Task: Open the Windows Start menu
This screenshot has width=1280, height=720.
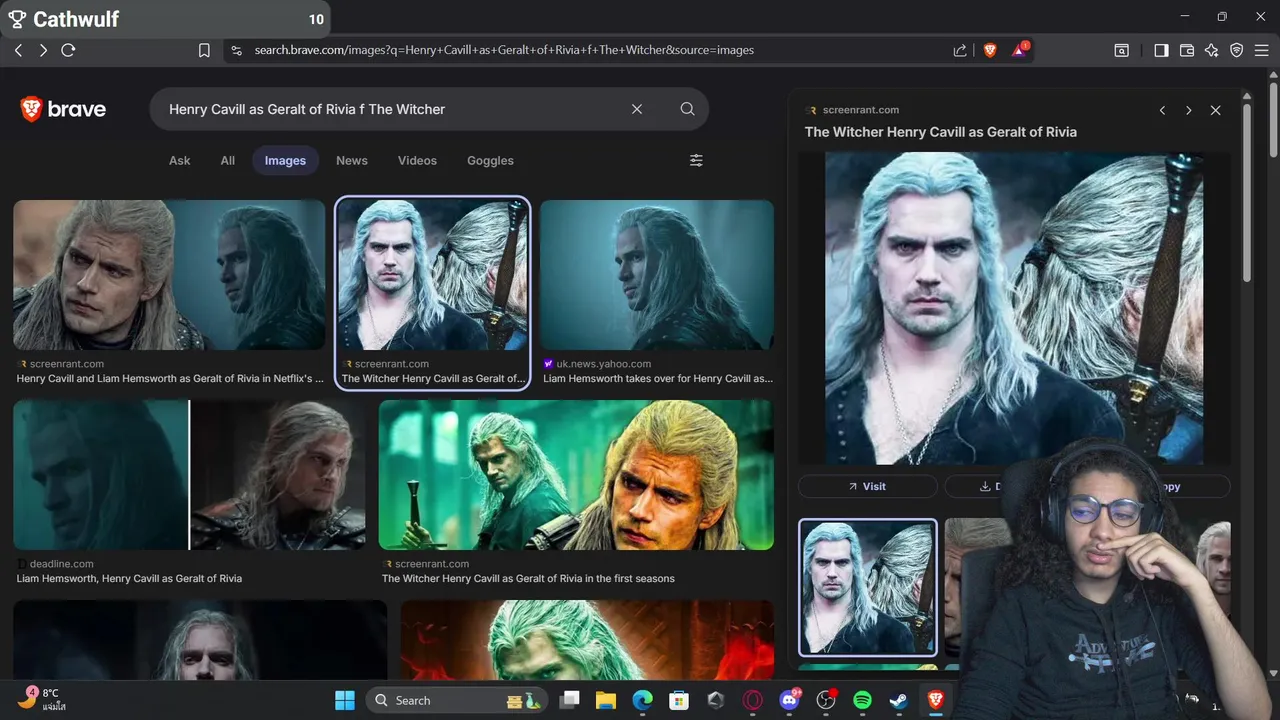Action: (344, 700)
